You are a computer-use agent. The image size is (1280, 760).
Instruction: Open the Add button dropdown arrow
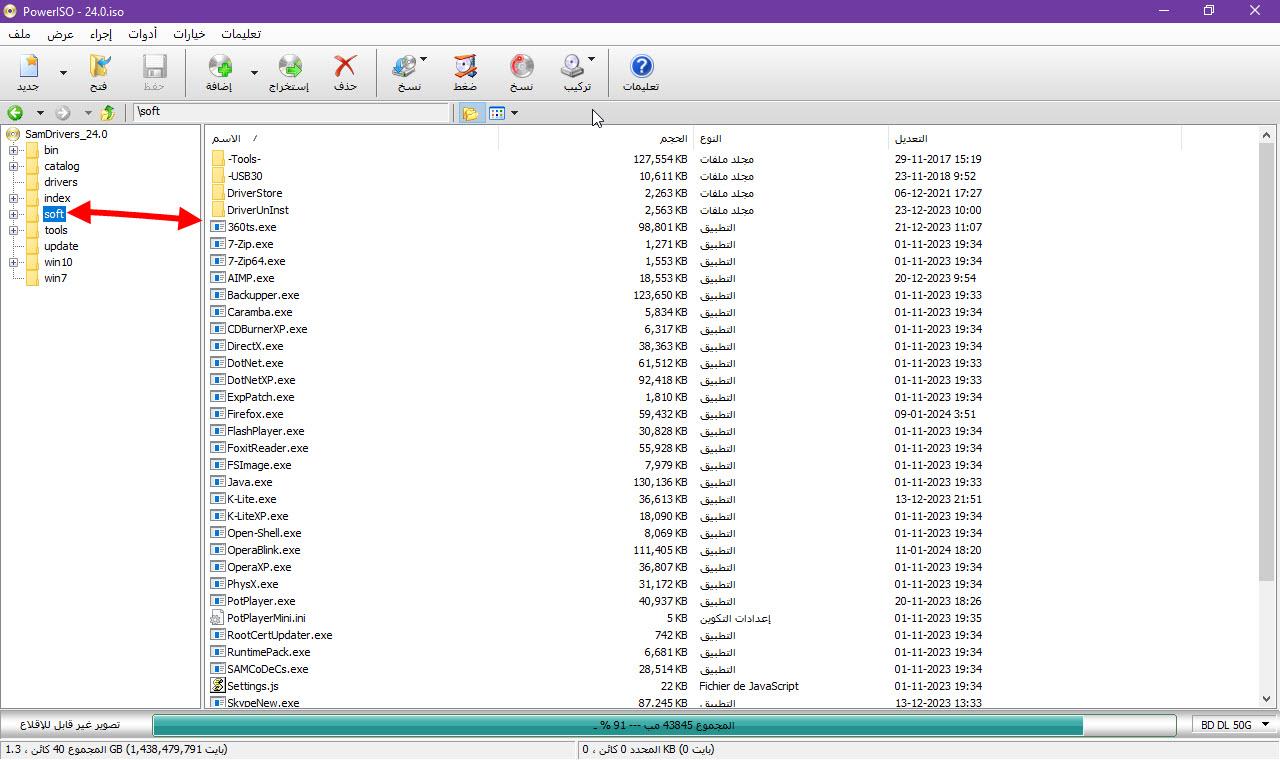[254, 72]
